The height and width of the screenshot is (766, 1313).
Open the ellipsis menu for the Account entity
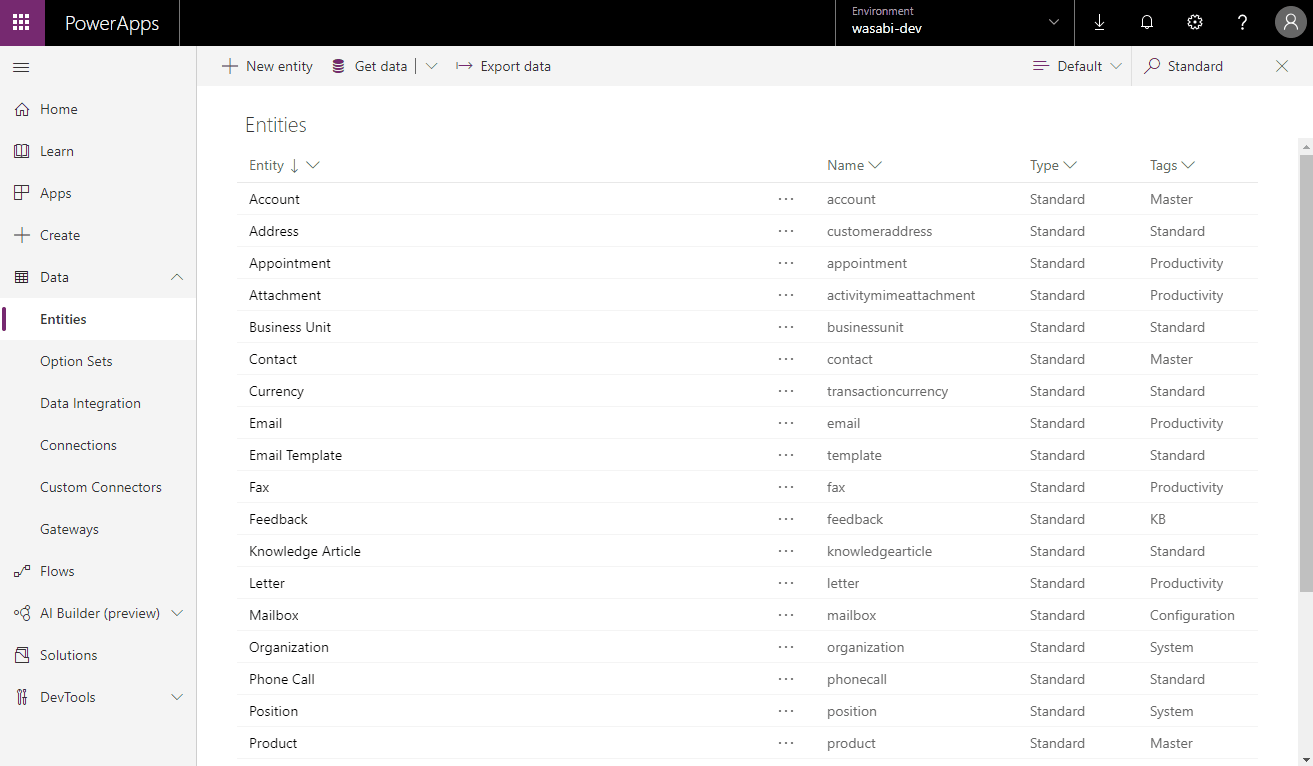786,199
